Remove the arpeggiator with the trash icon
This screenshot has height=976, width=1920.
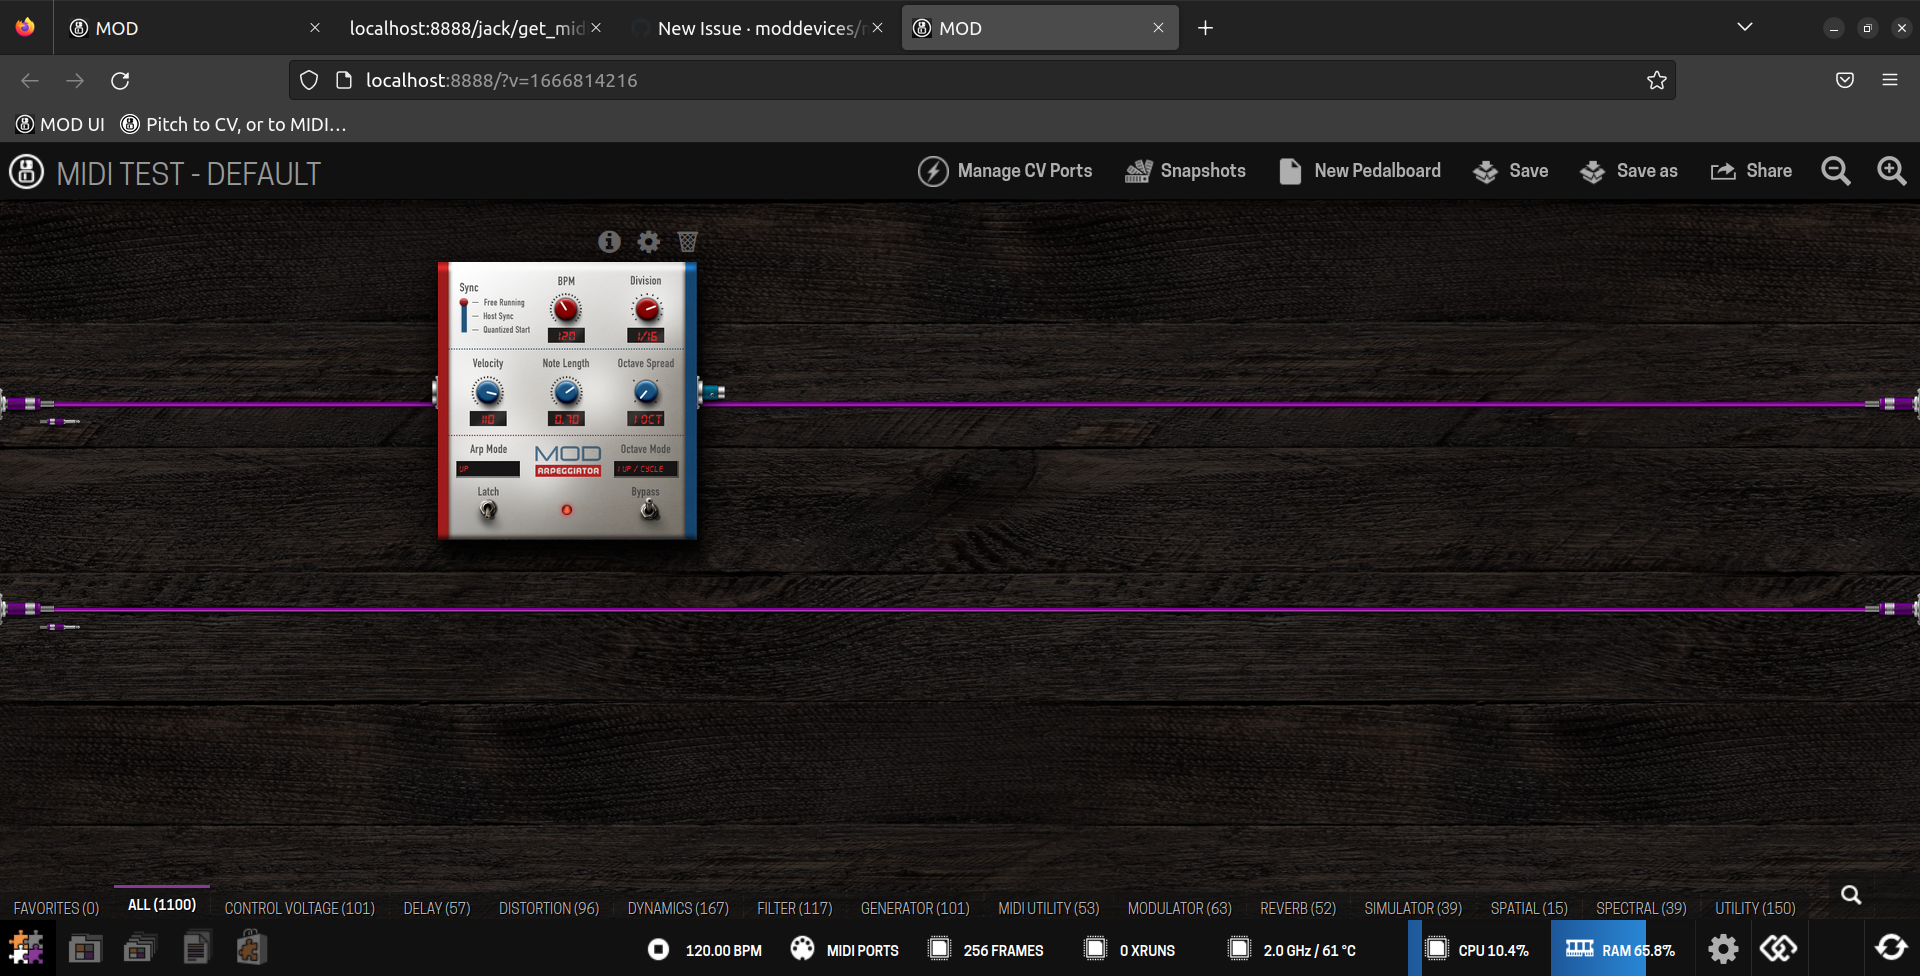687,241
